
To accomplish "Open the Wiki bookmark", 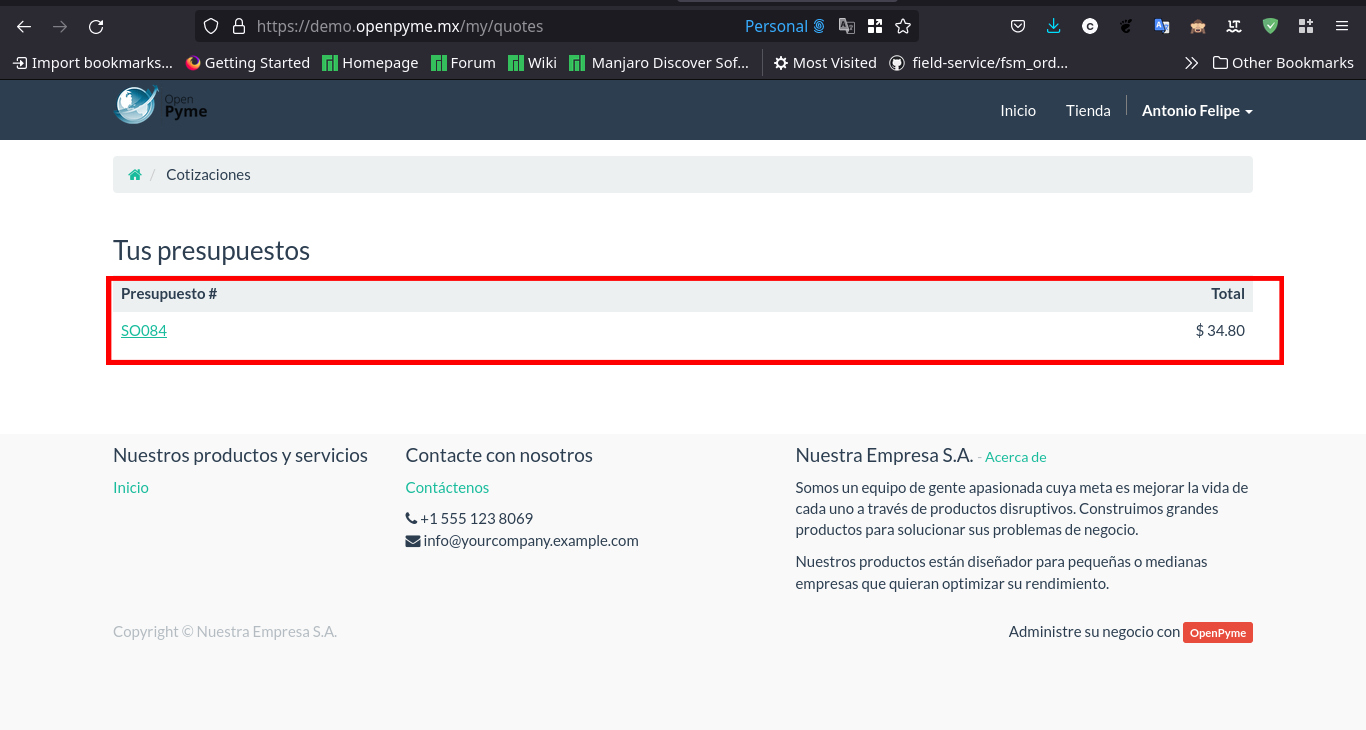I will (x=532, y=63).
